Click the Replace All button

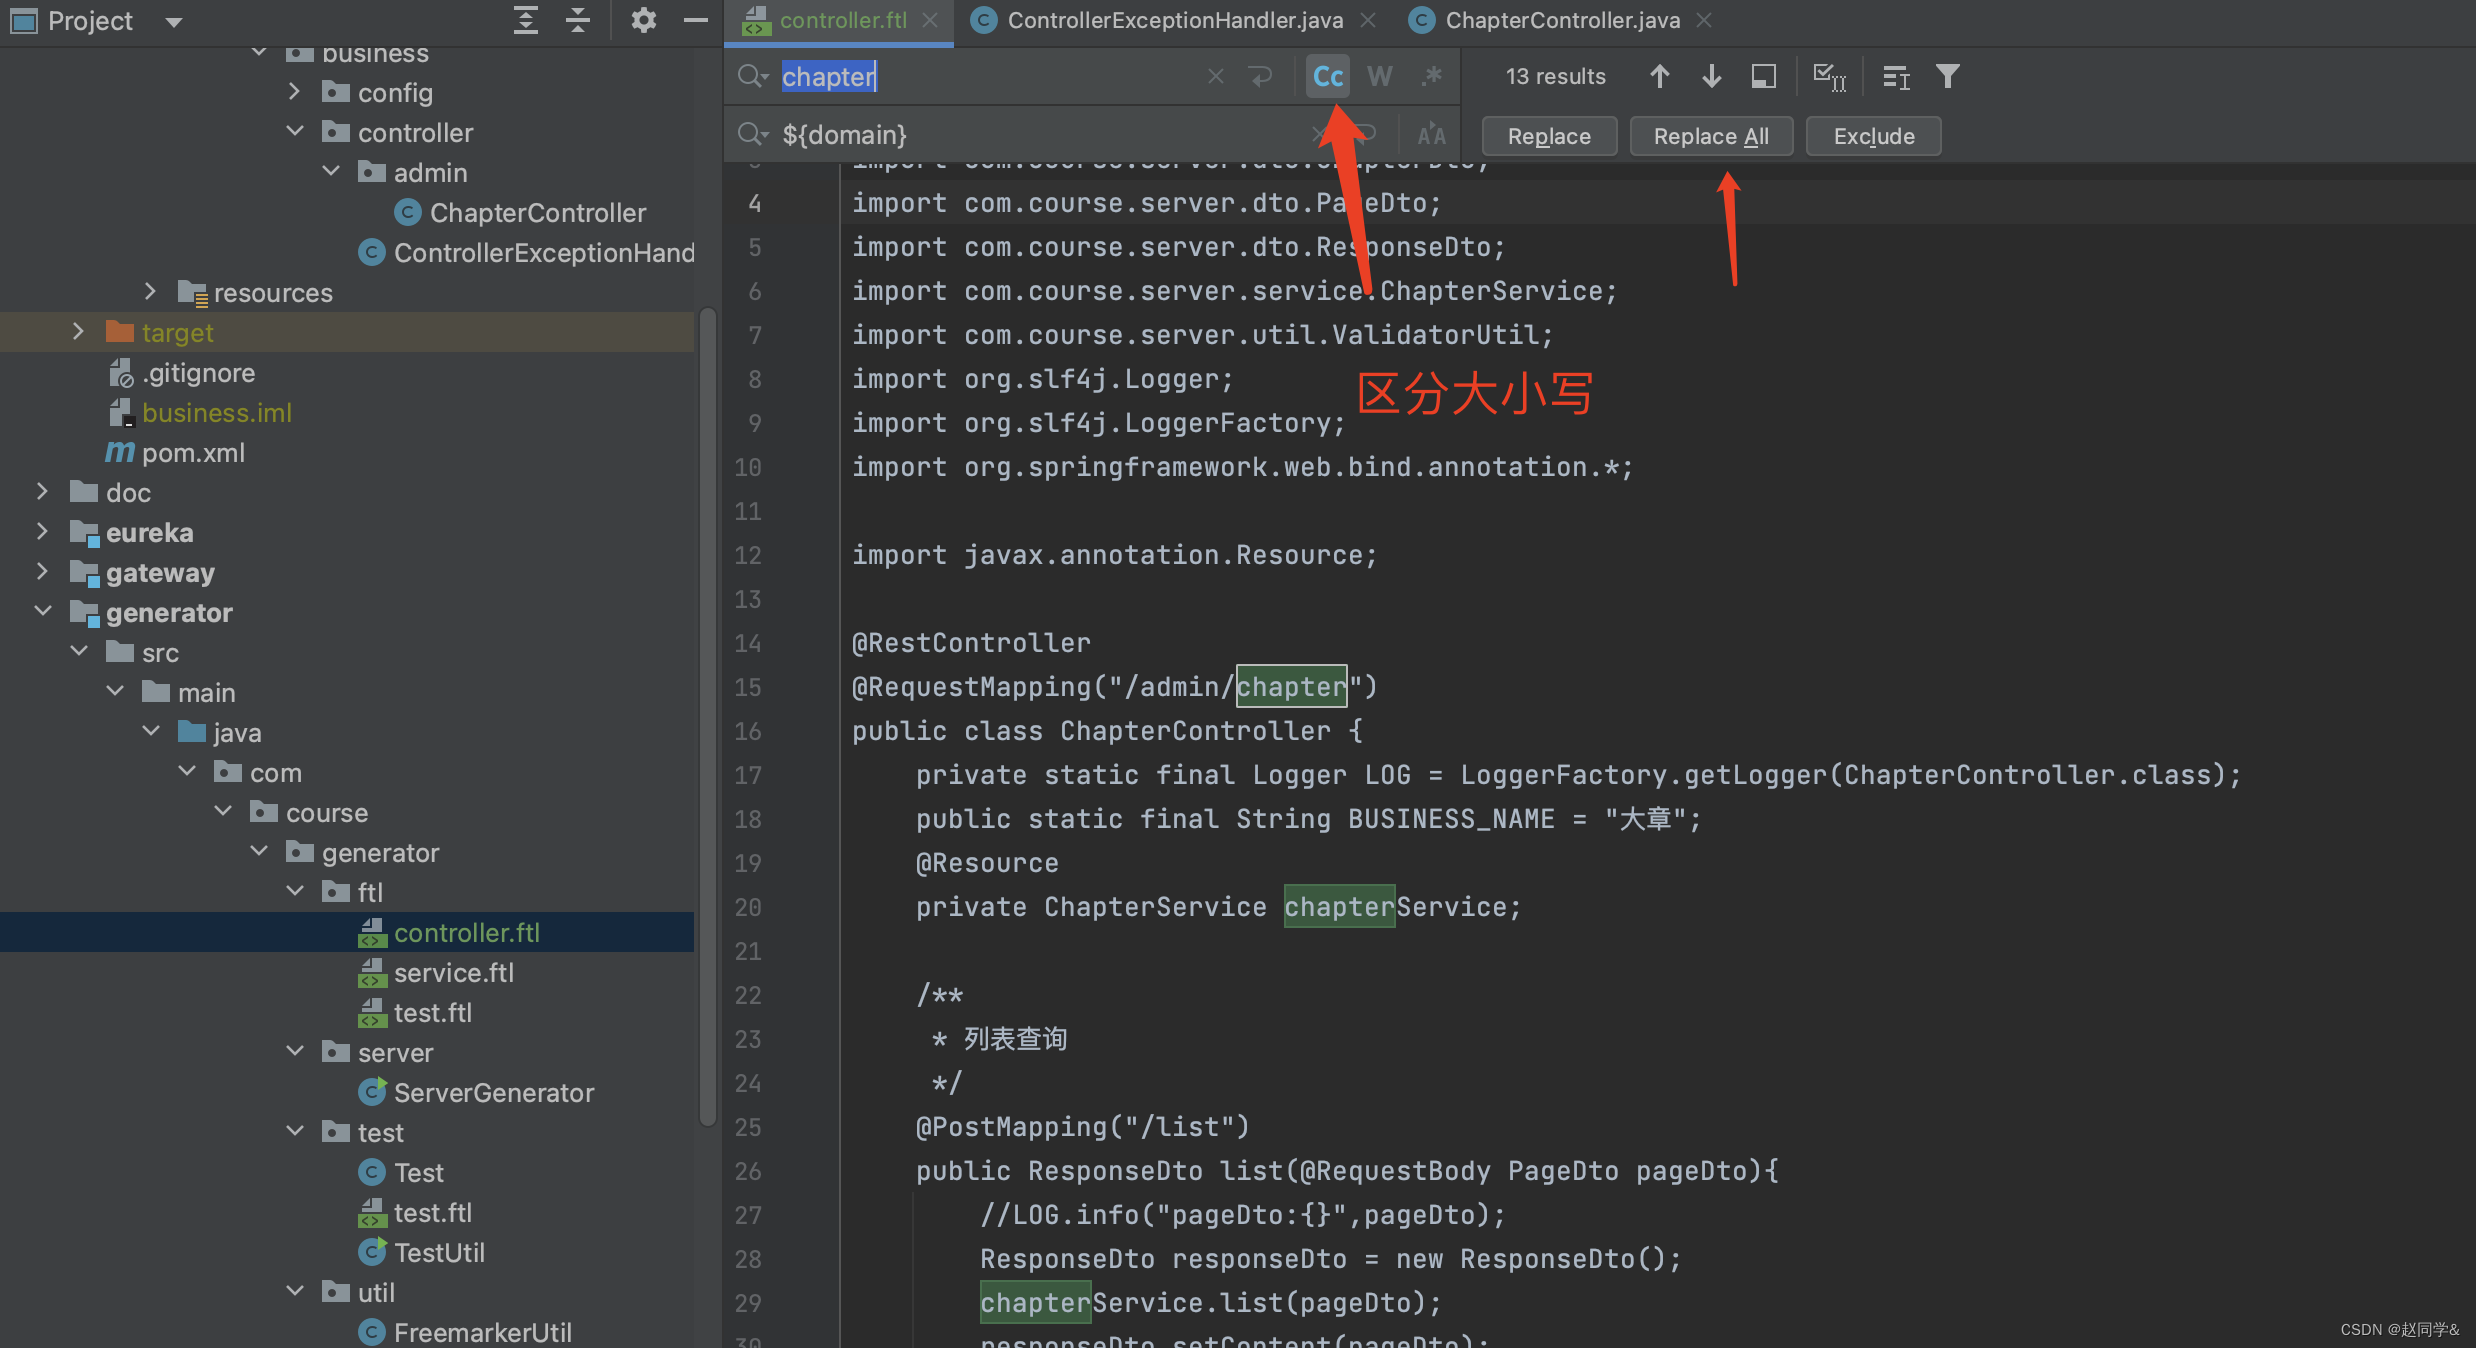(x=1710, y=136)
